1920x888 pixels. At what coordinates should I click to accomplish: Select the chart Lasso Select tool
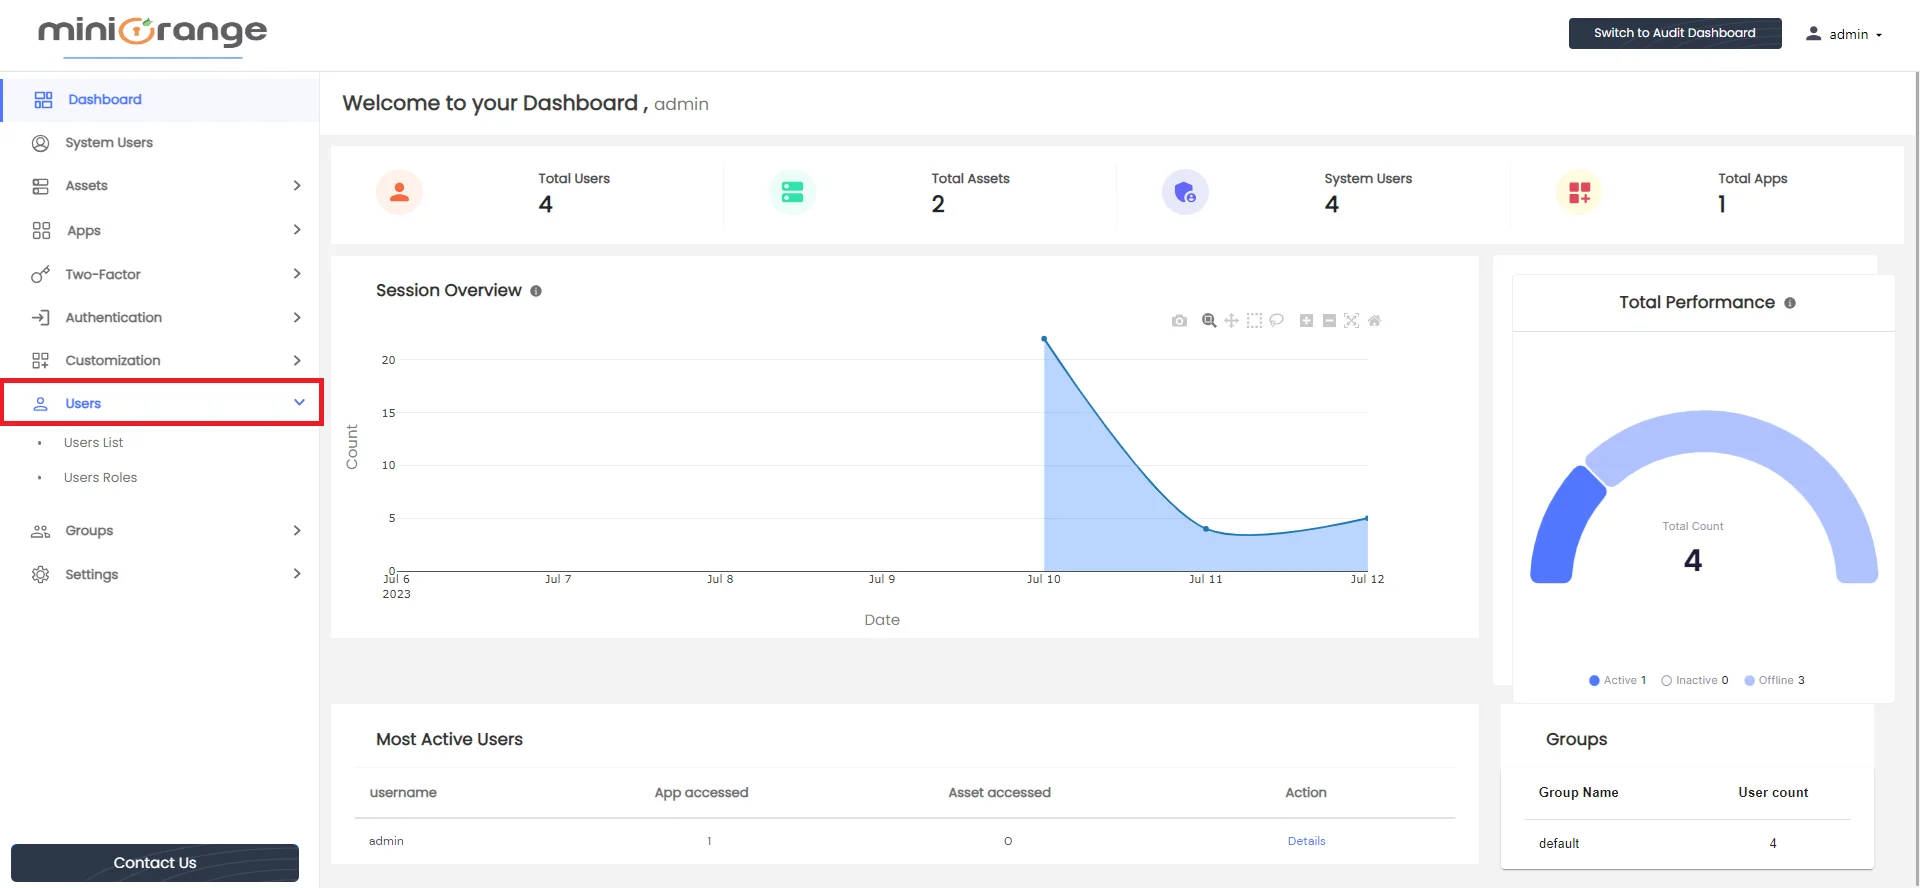tap(1277, 321)
